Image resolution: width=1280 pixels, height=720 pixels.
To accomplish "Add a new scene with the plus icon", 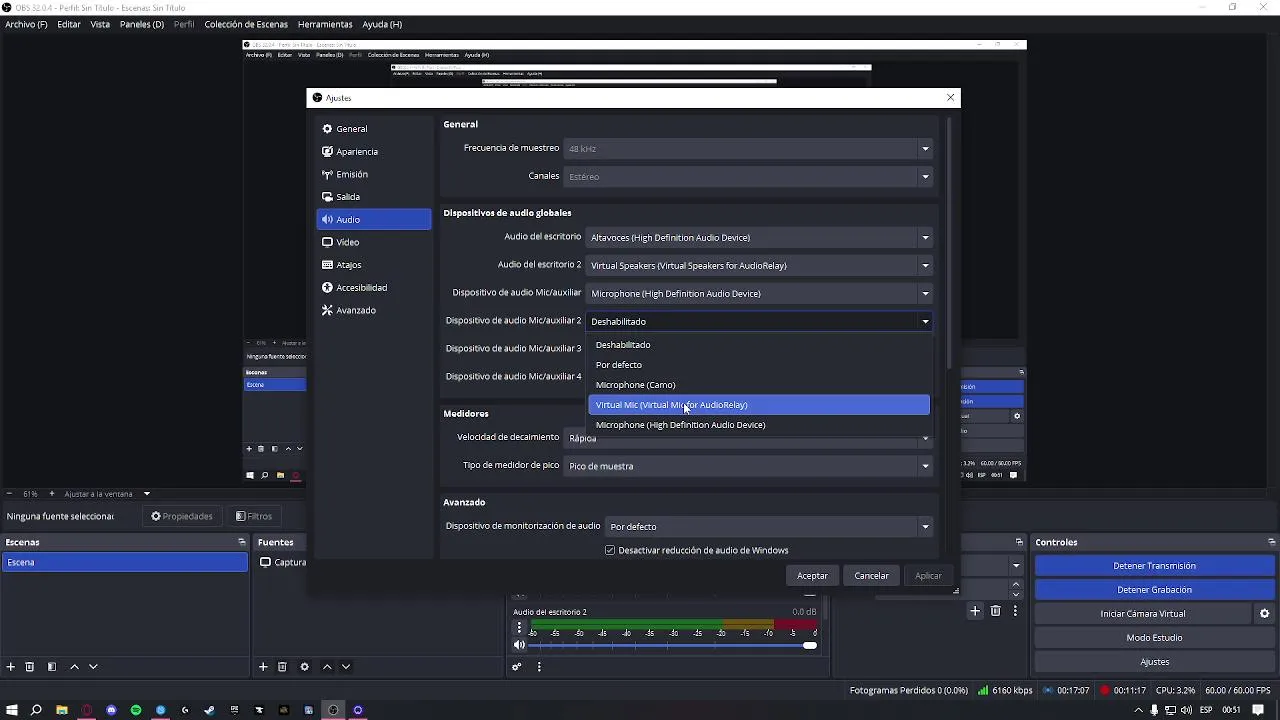I will pyautogui.click(x=11, y=667).
